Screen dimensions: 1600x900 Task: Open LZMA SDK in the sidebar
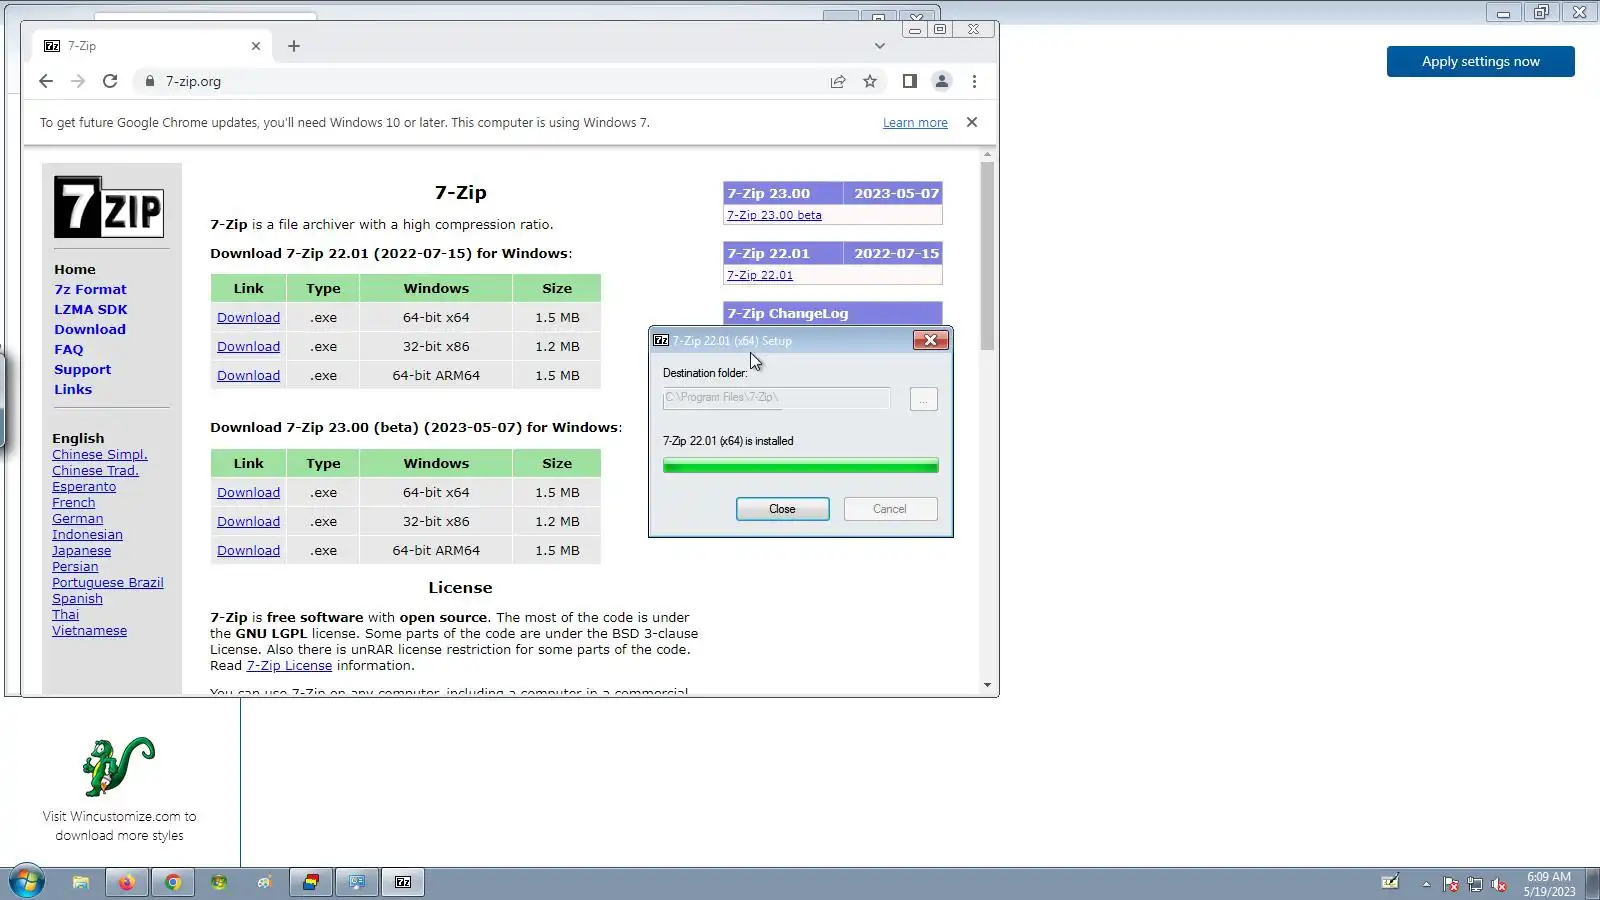tap(91, 309)
